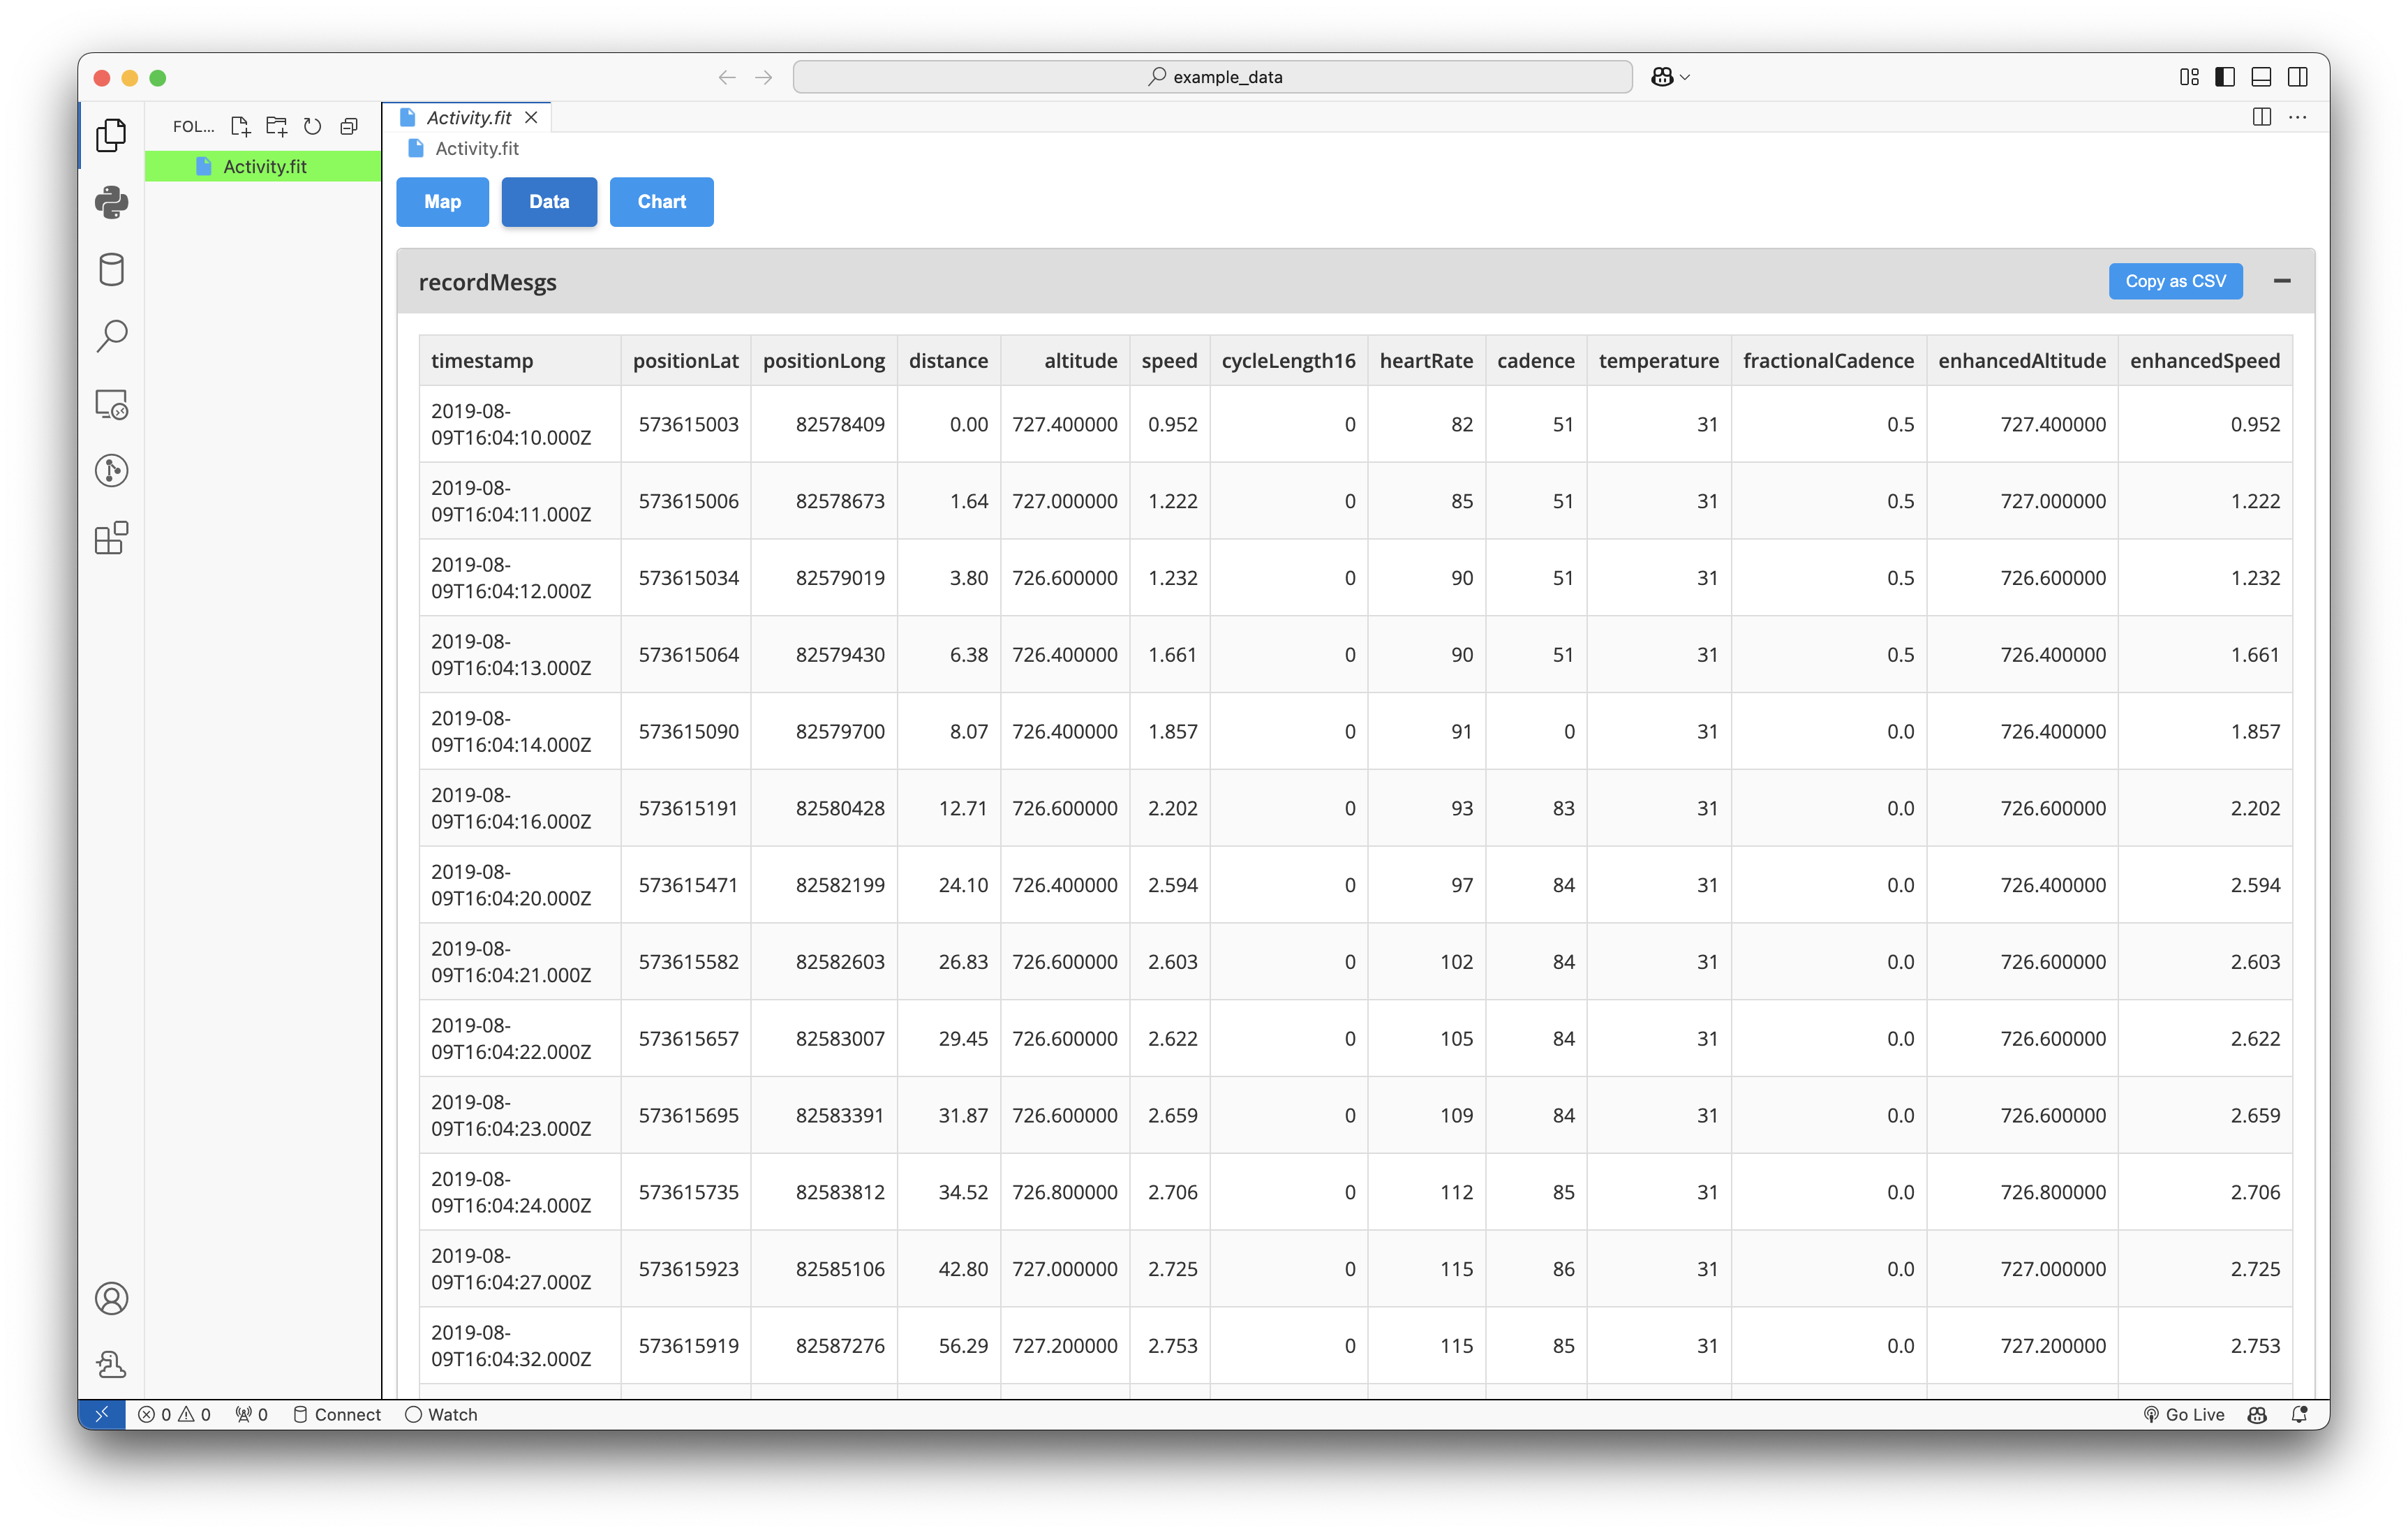Click the Activity.fit breadcrumb
The width and height of the screenshot is (2408, 1533).
(477, 148)
